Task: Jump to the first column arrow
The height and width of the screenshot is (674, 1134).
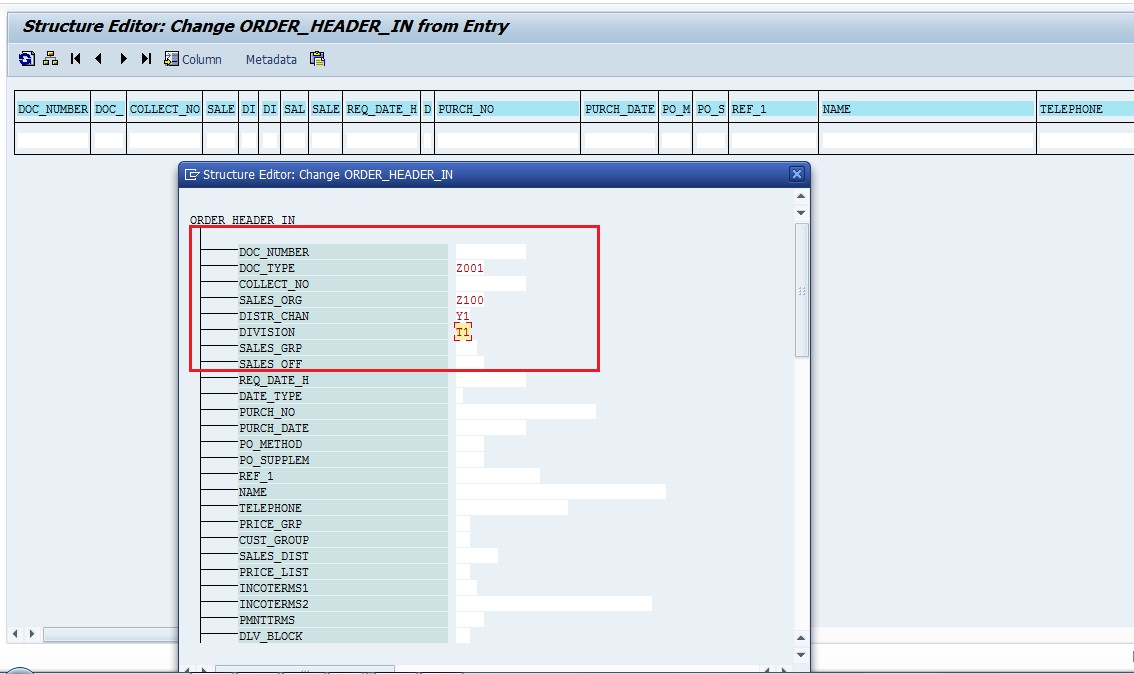Action: click(x=76, y=59)
